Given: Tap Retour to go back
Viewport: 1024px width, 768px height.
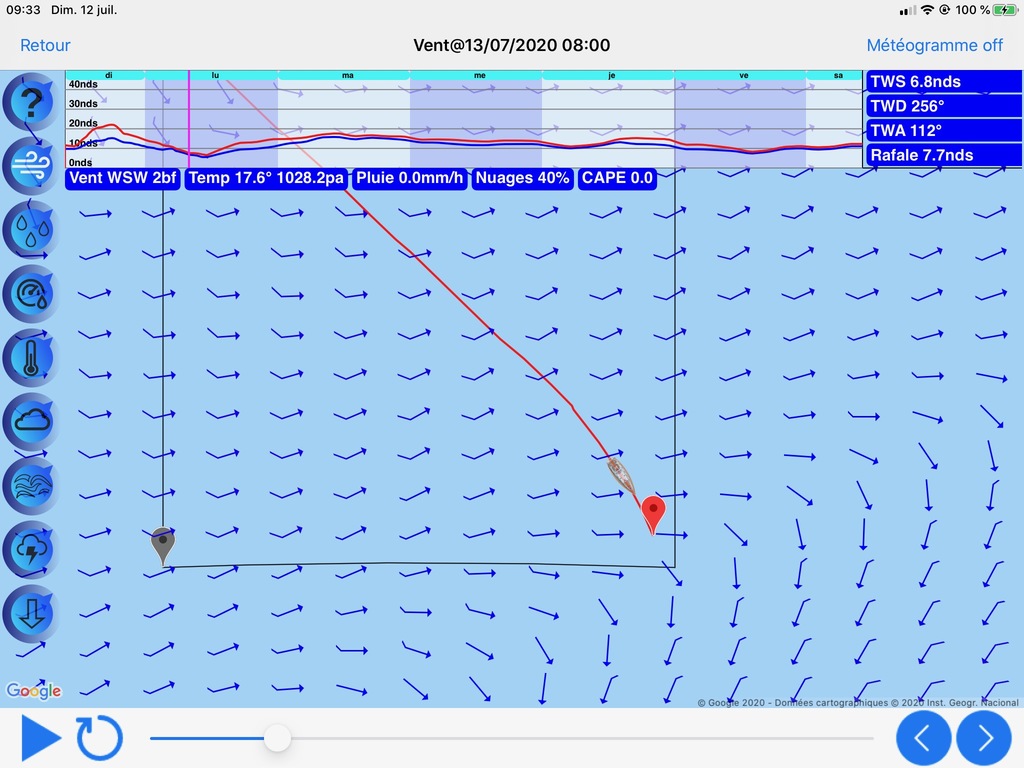Looking at the screenshot, I should click(45, 45).
